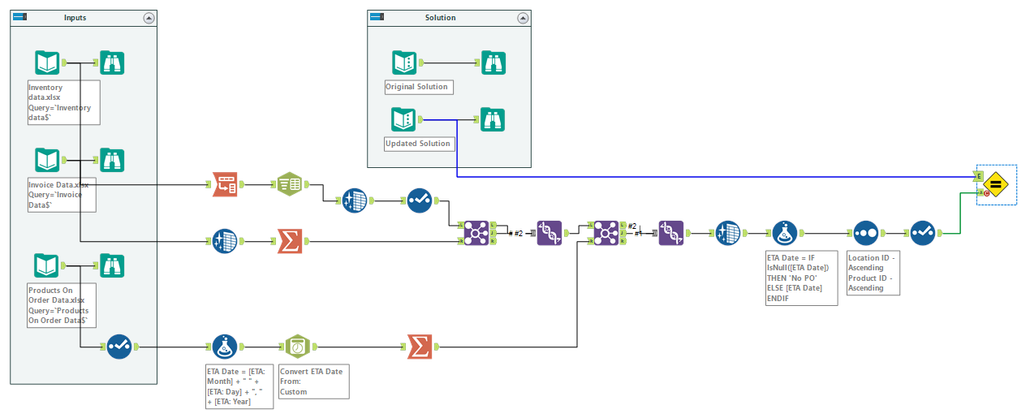
Task: Collapse the Solution tool container
Action: [x=522, y=18]
